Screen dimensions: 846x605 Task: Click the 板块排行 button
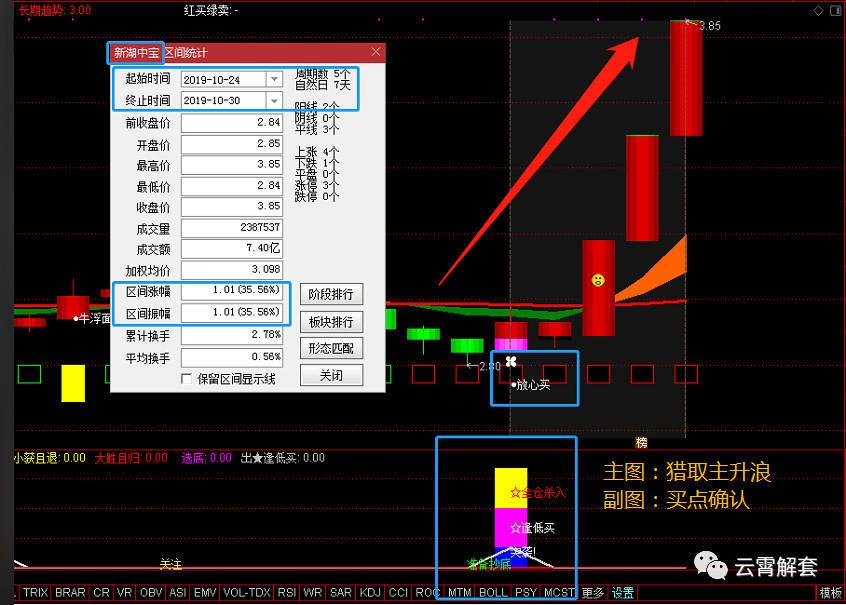tap(331, 322)
